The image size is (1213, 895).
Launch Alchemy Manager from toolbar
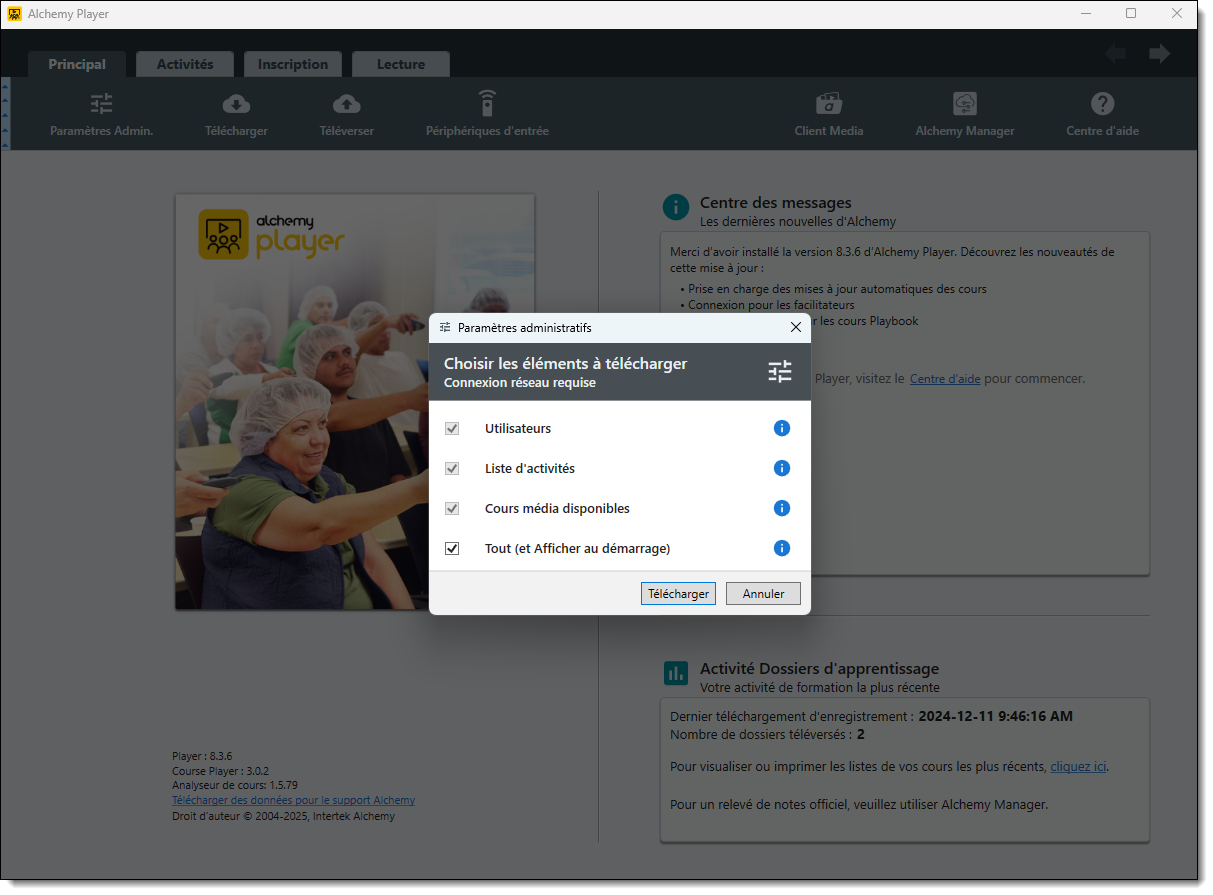coord(964,104)
